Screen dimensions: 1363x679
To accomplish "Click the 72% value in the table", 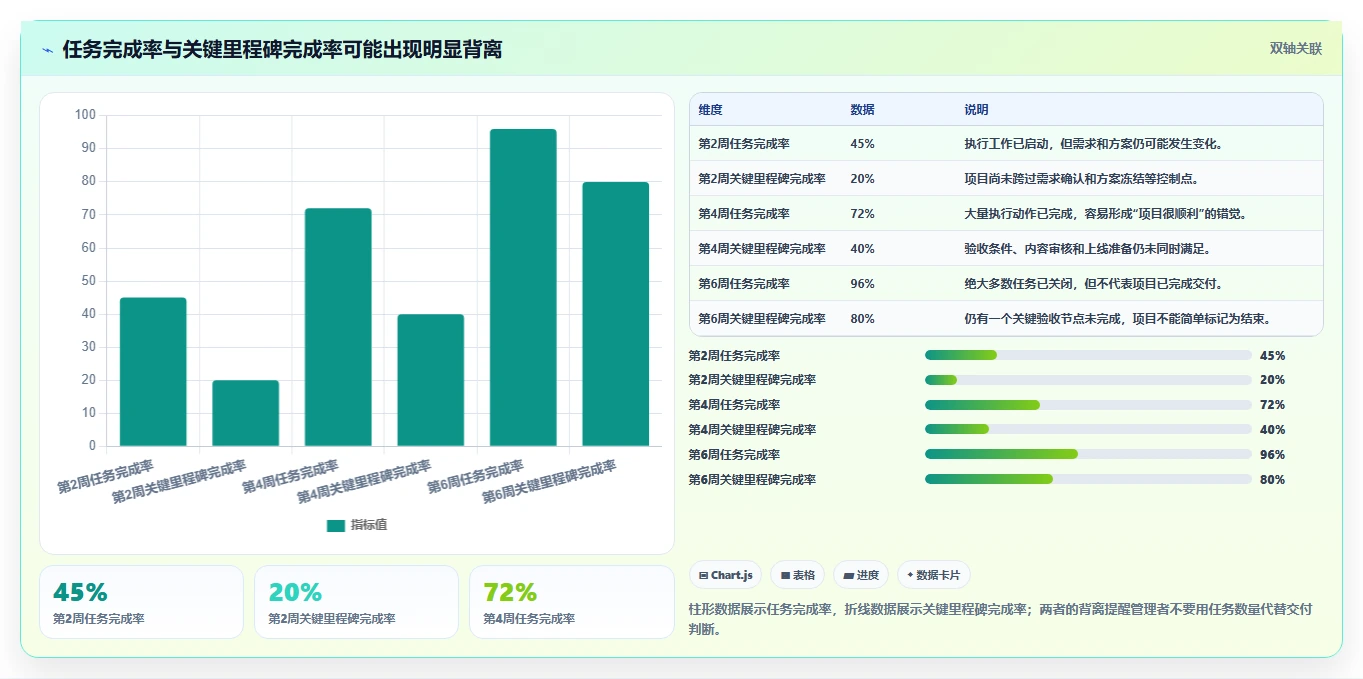I will point(862,214).
